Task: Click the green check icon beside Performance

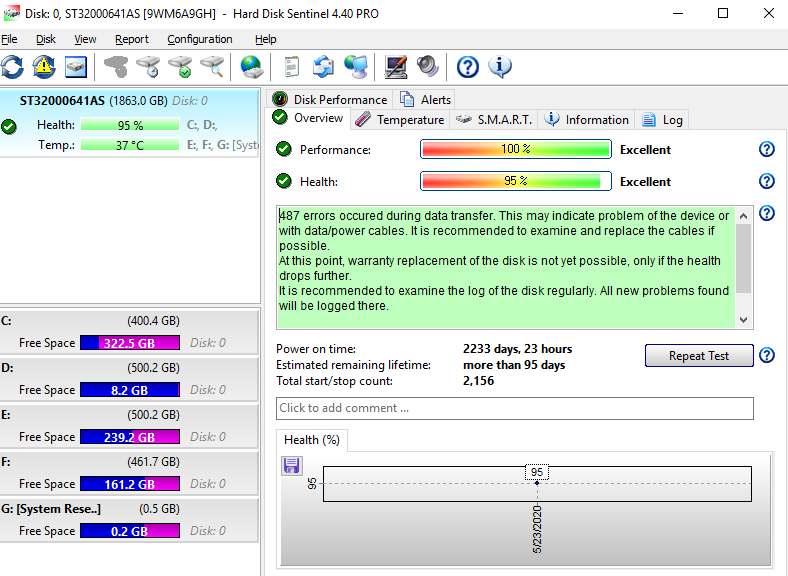Action: click(x=284, y=149)
